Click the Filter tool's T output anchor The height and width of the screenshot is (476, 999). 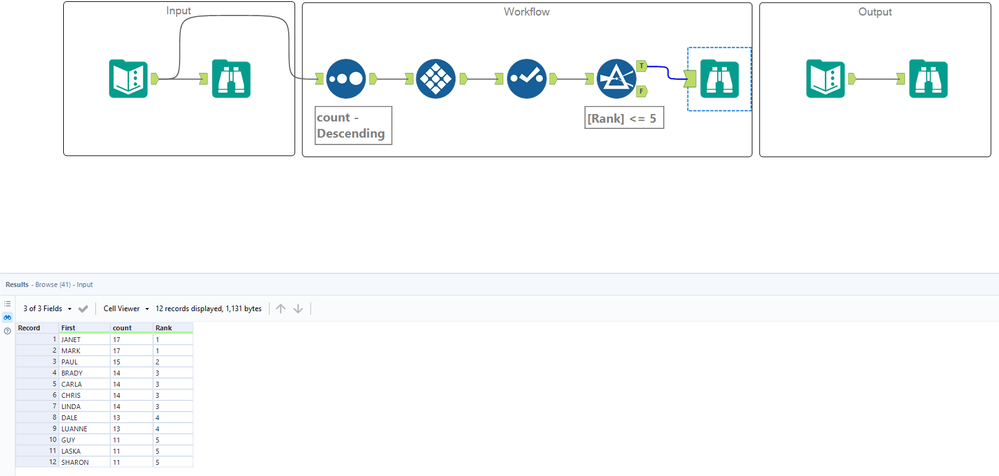click(x=642, y=66)
